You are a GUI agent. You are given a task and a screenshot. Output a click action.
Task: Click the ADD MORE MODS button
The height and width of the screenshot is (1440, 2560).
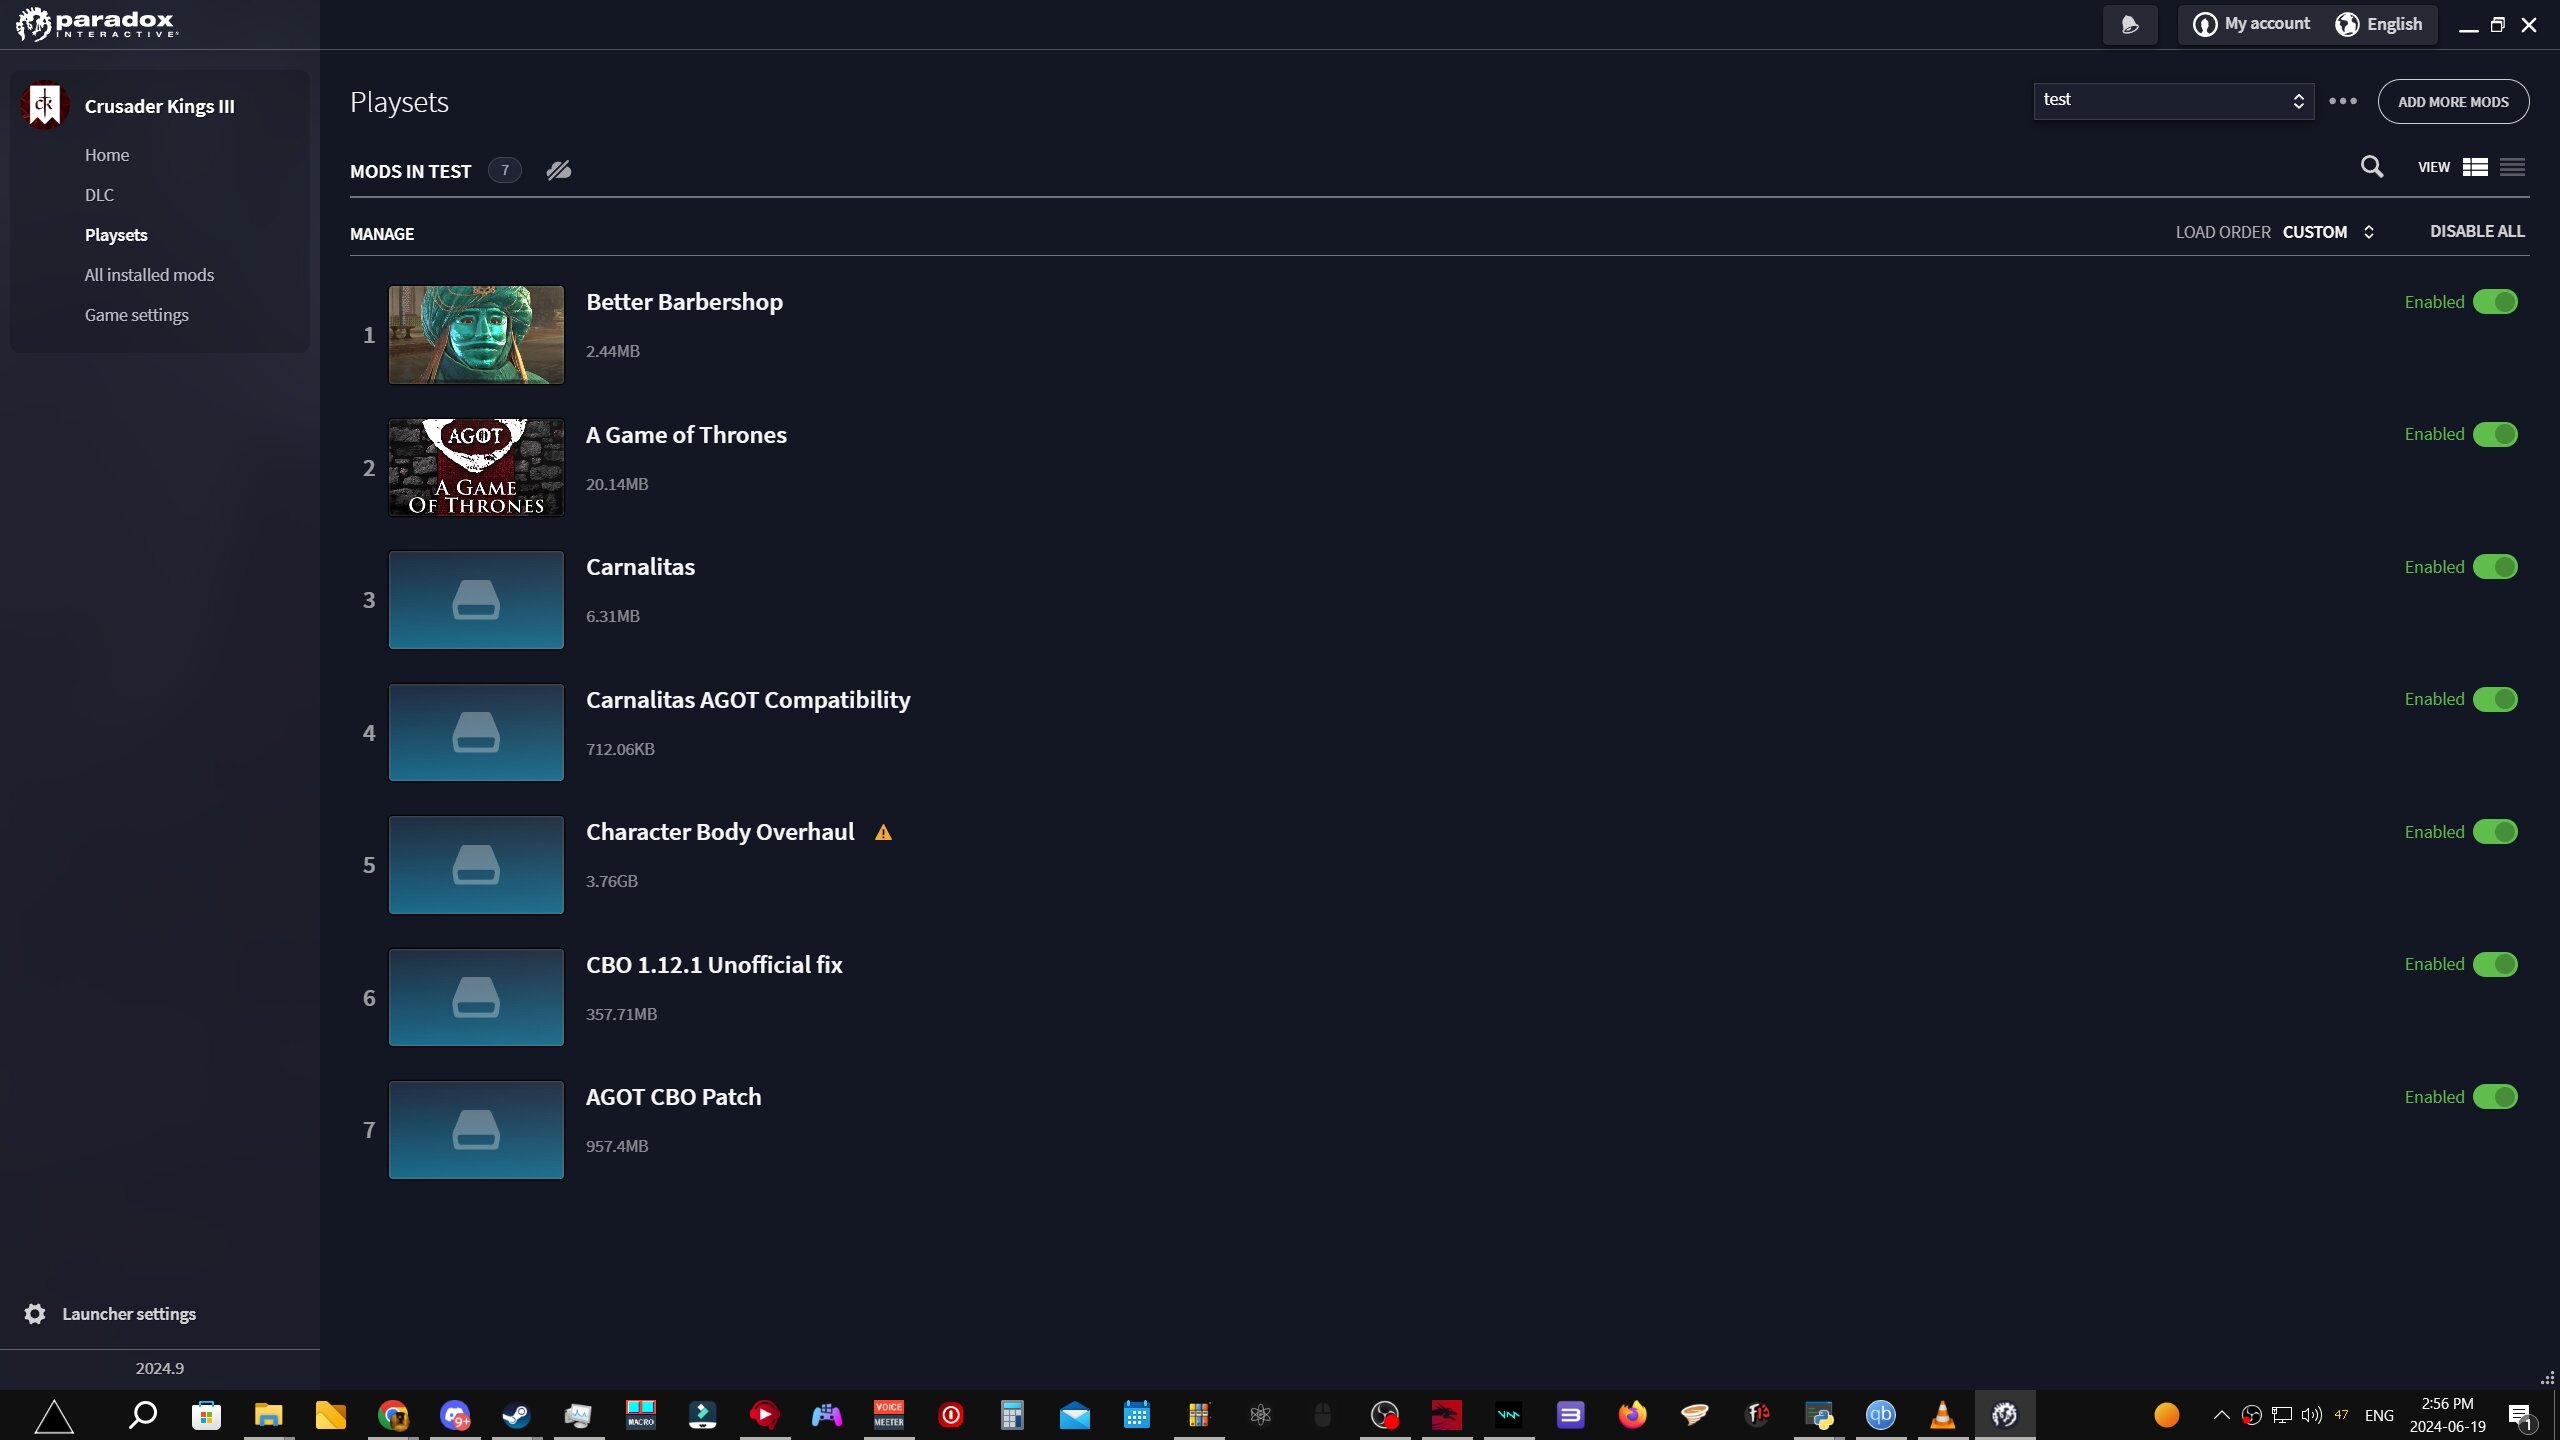tap(2453, 101)
